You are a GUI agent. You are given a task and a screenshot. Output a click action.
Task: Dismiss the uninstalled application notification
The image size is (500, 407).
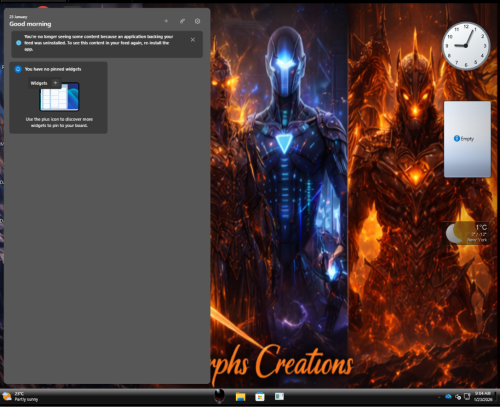tap(193, 40)
